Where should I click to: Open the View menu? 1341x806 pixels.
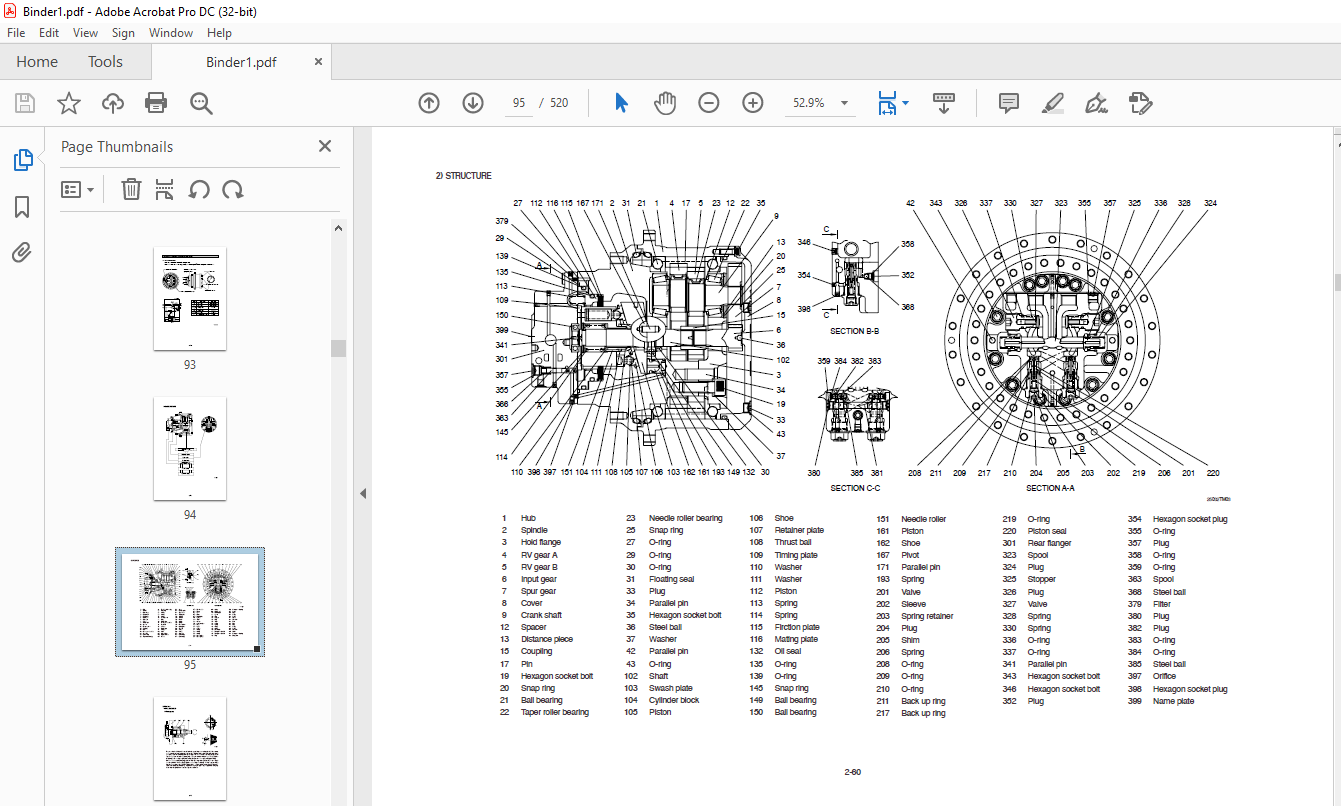[86, 33]
